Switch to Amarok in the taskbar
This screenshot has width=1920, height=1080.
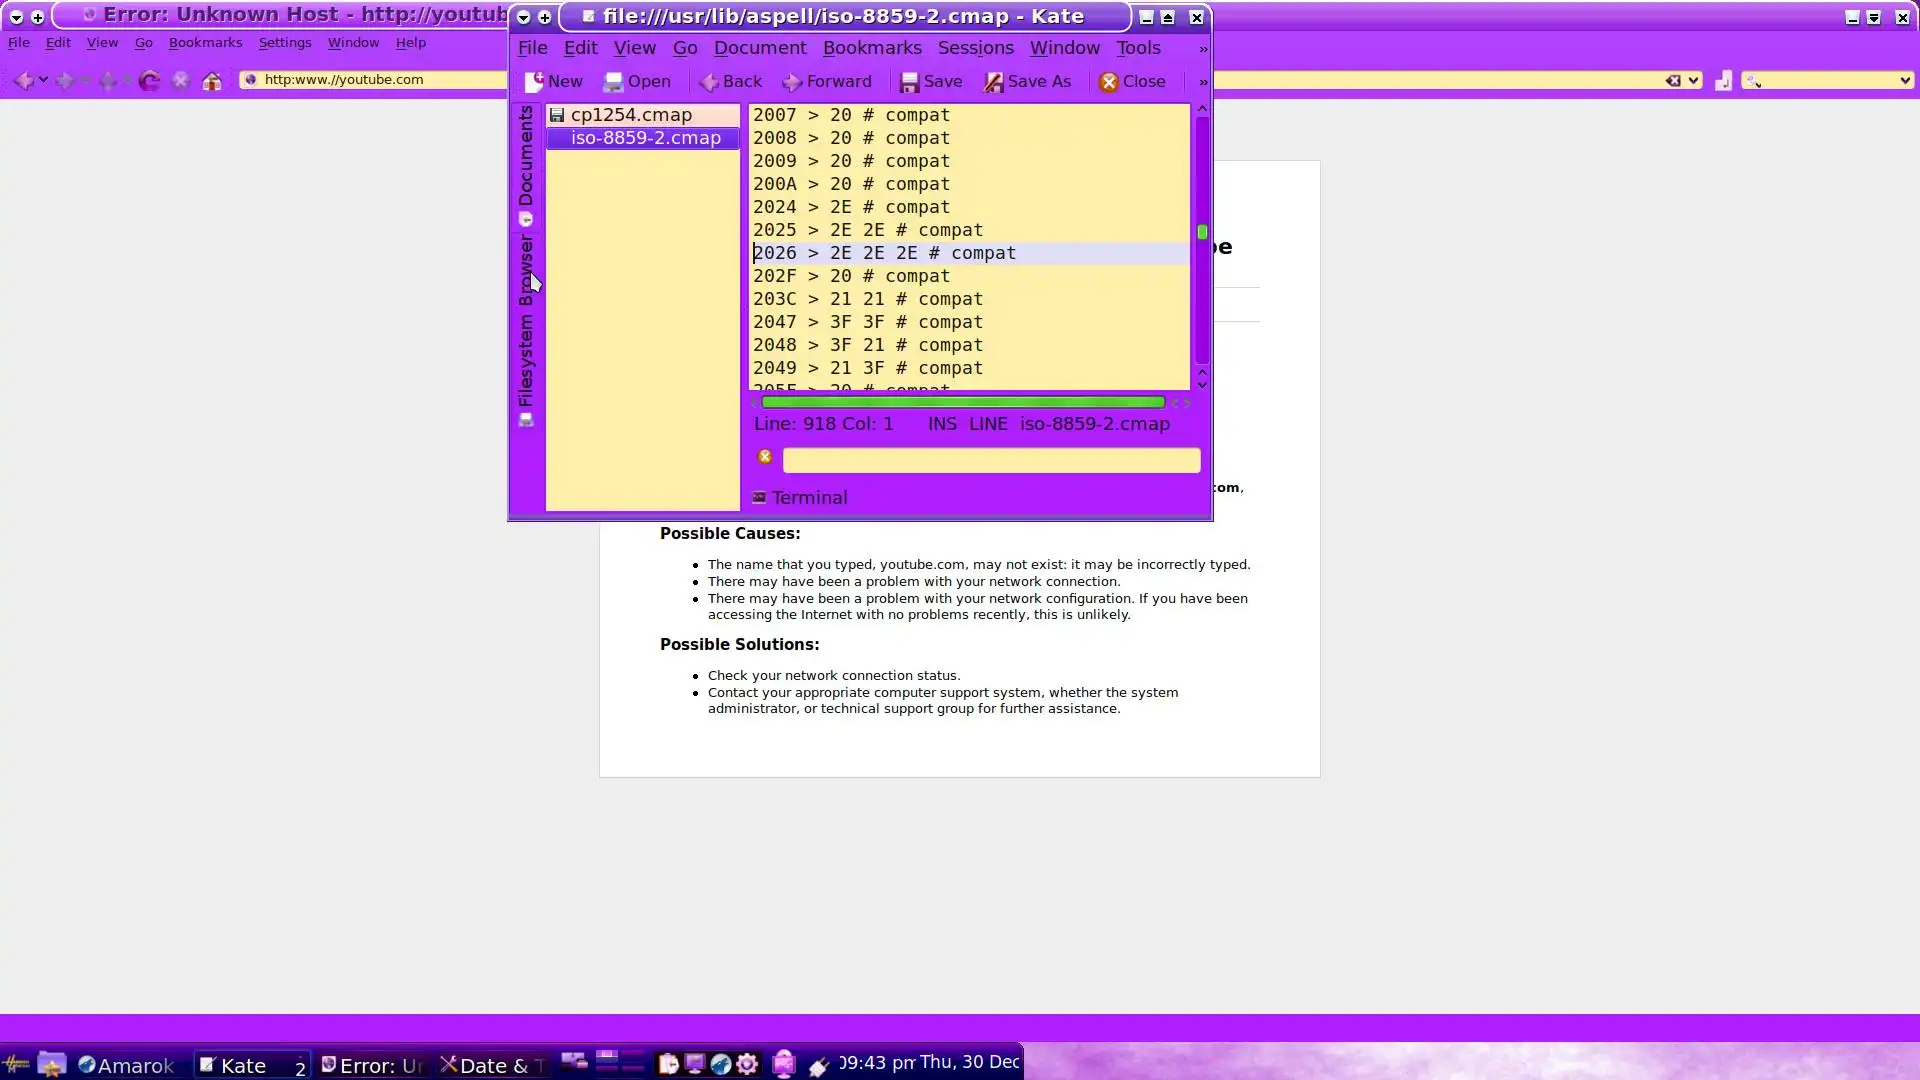(126, 1065)
